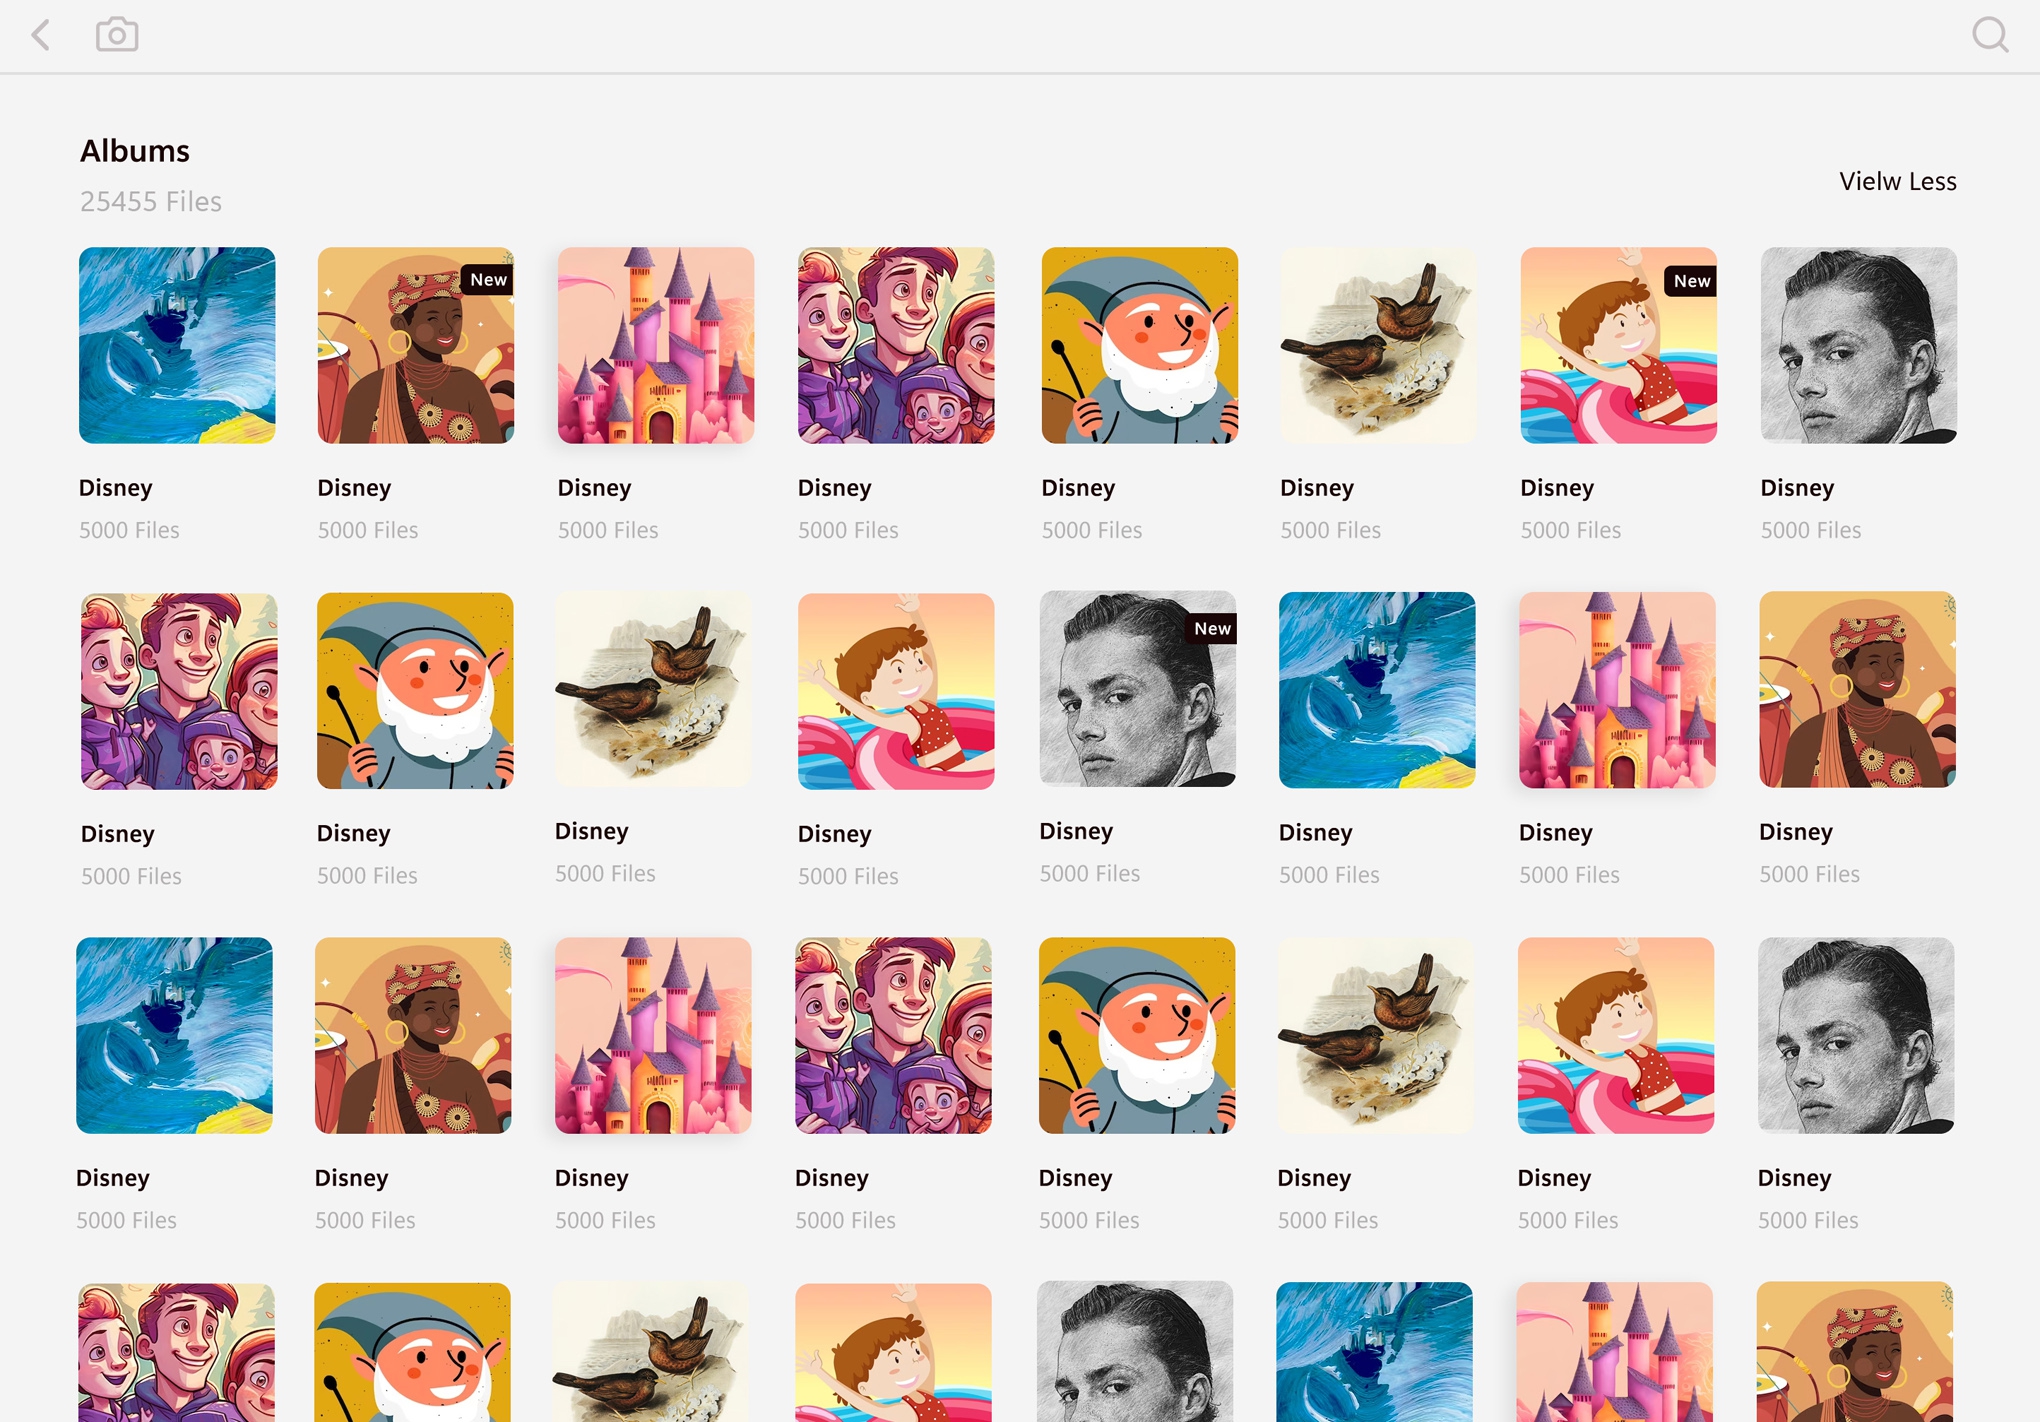Click 5000 Files under first-row birds album
Screen dimensions: 2040x1422
coord(1330,530)
